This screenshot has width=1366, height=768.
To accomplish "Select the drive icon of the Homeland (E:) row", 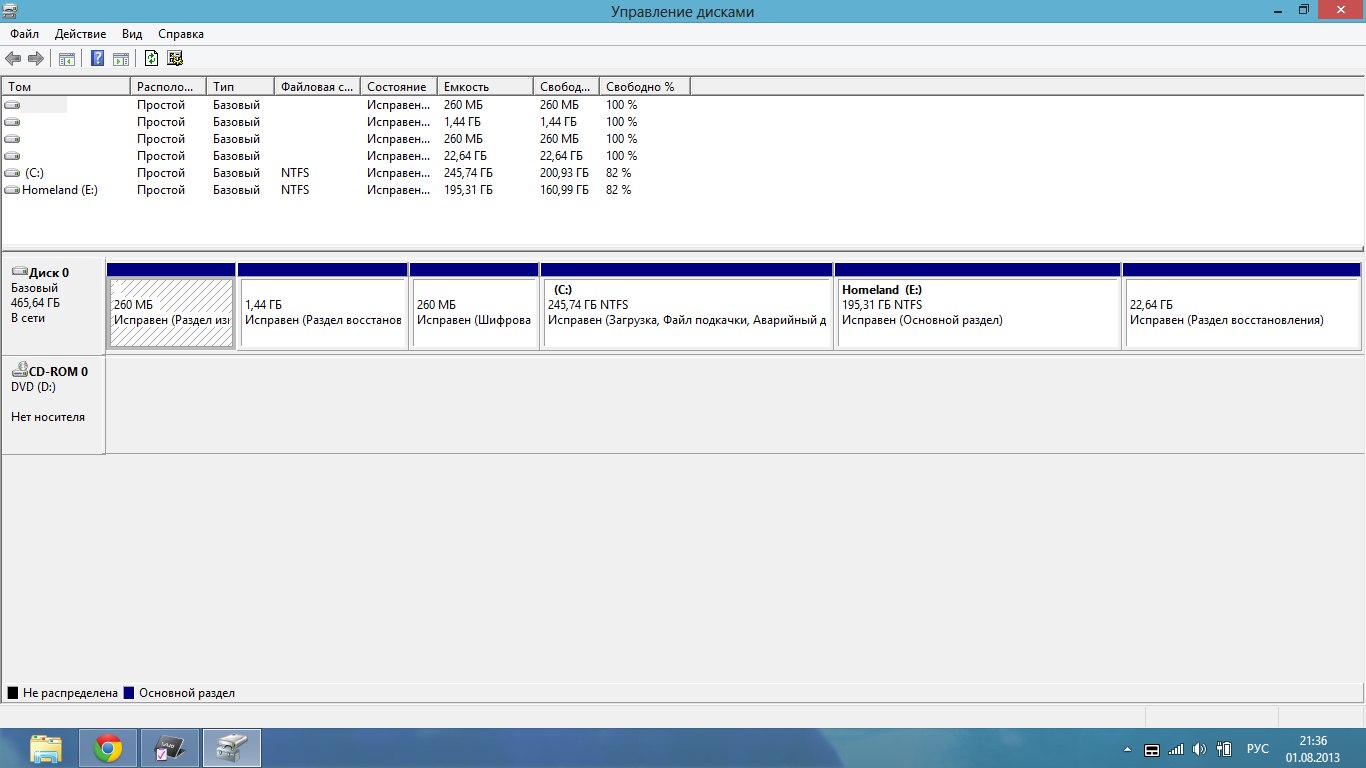I will point(12,190).
